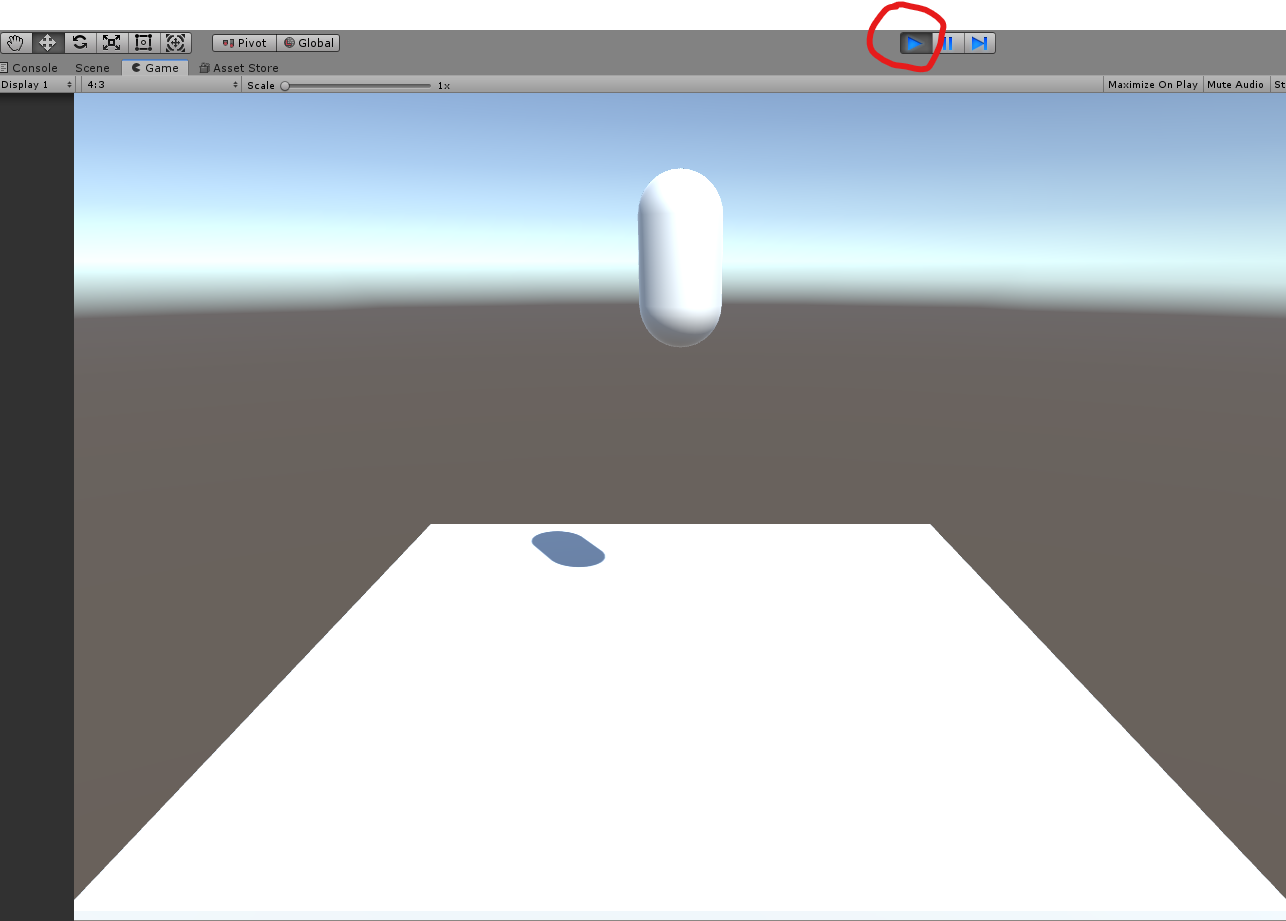
Task: Toggle Mute Audio in Game view
Action: click(x=1235, y=85)
